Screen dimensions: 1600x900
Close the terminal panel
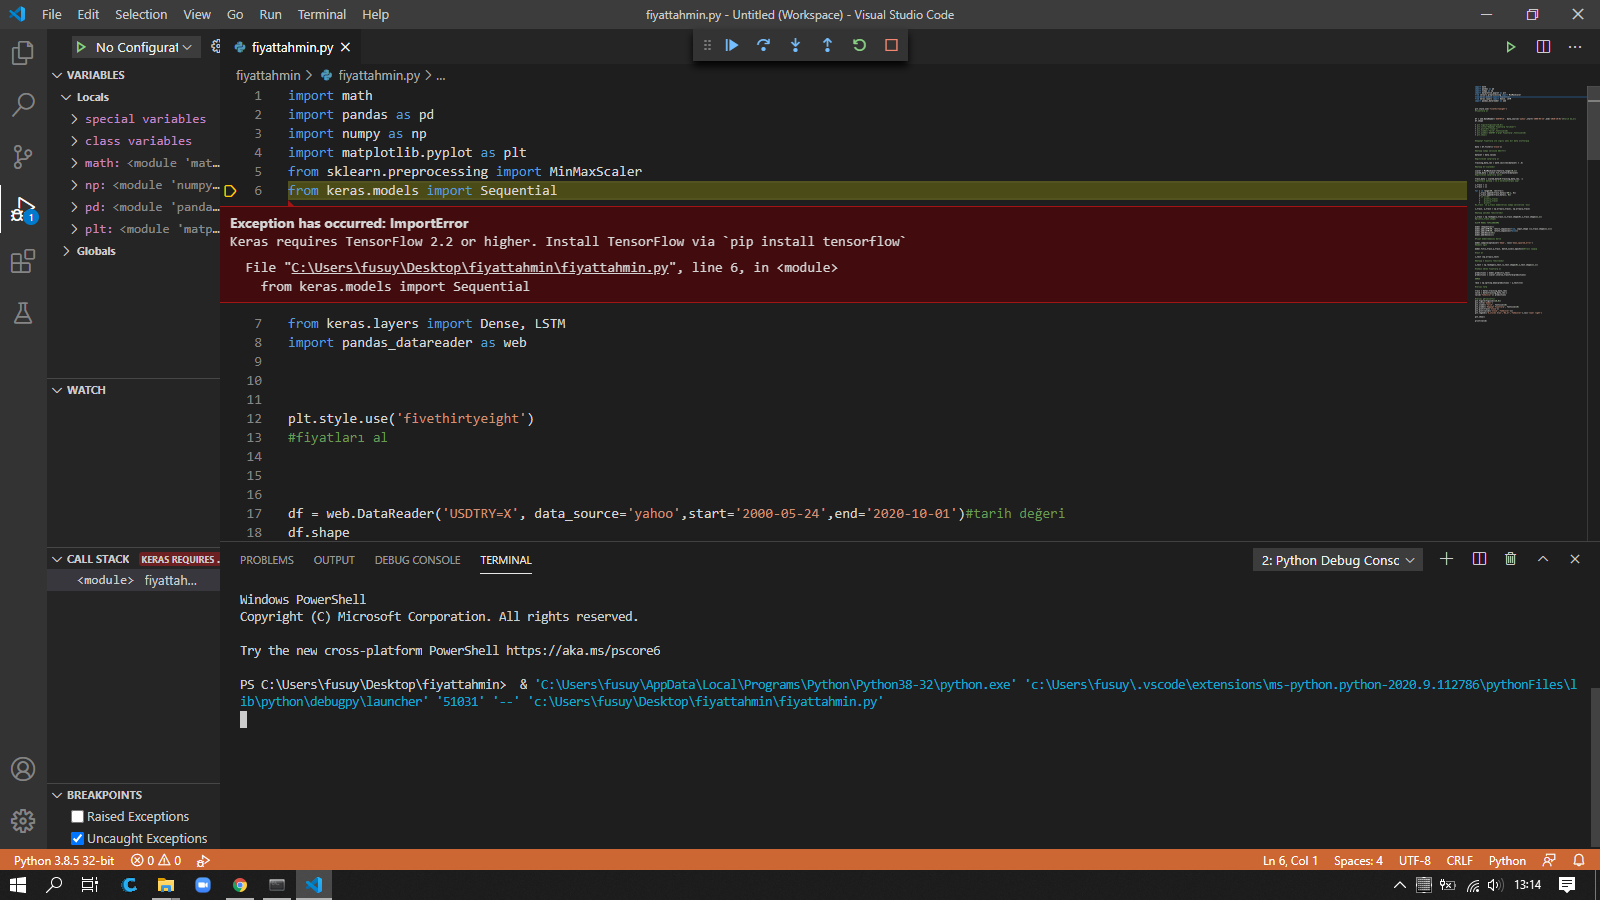tap(1575, 559)
